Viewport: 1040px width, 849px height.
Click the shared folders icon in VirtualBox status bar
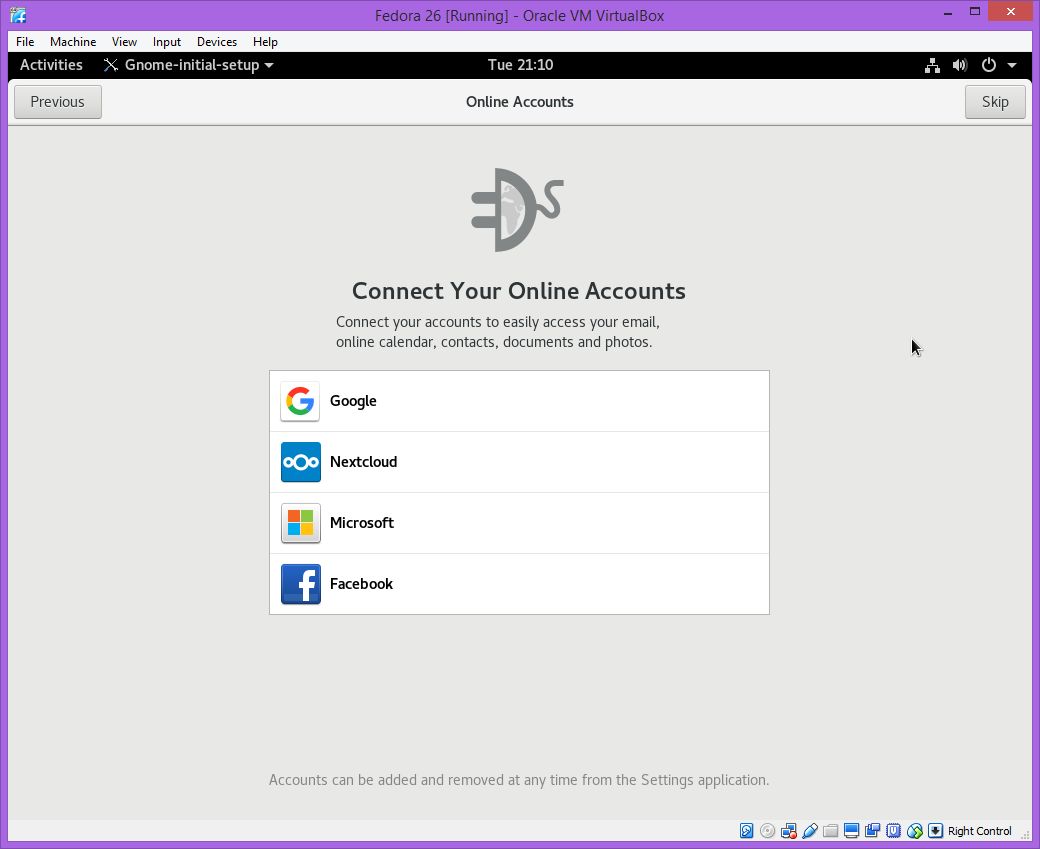pos(830,830)
